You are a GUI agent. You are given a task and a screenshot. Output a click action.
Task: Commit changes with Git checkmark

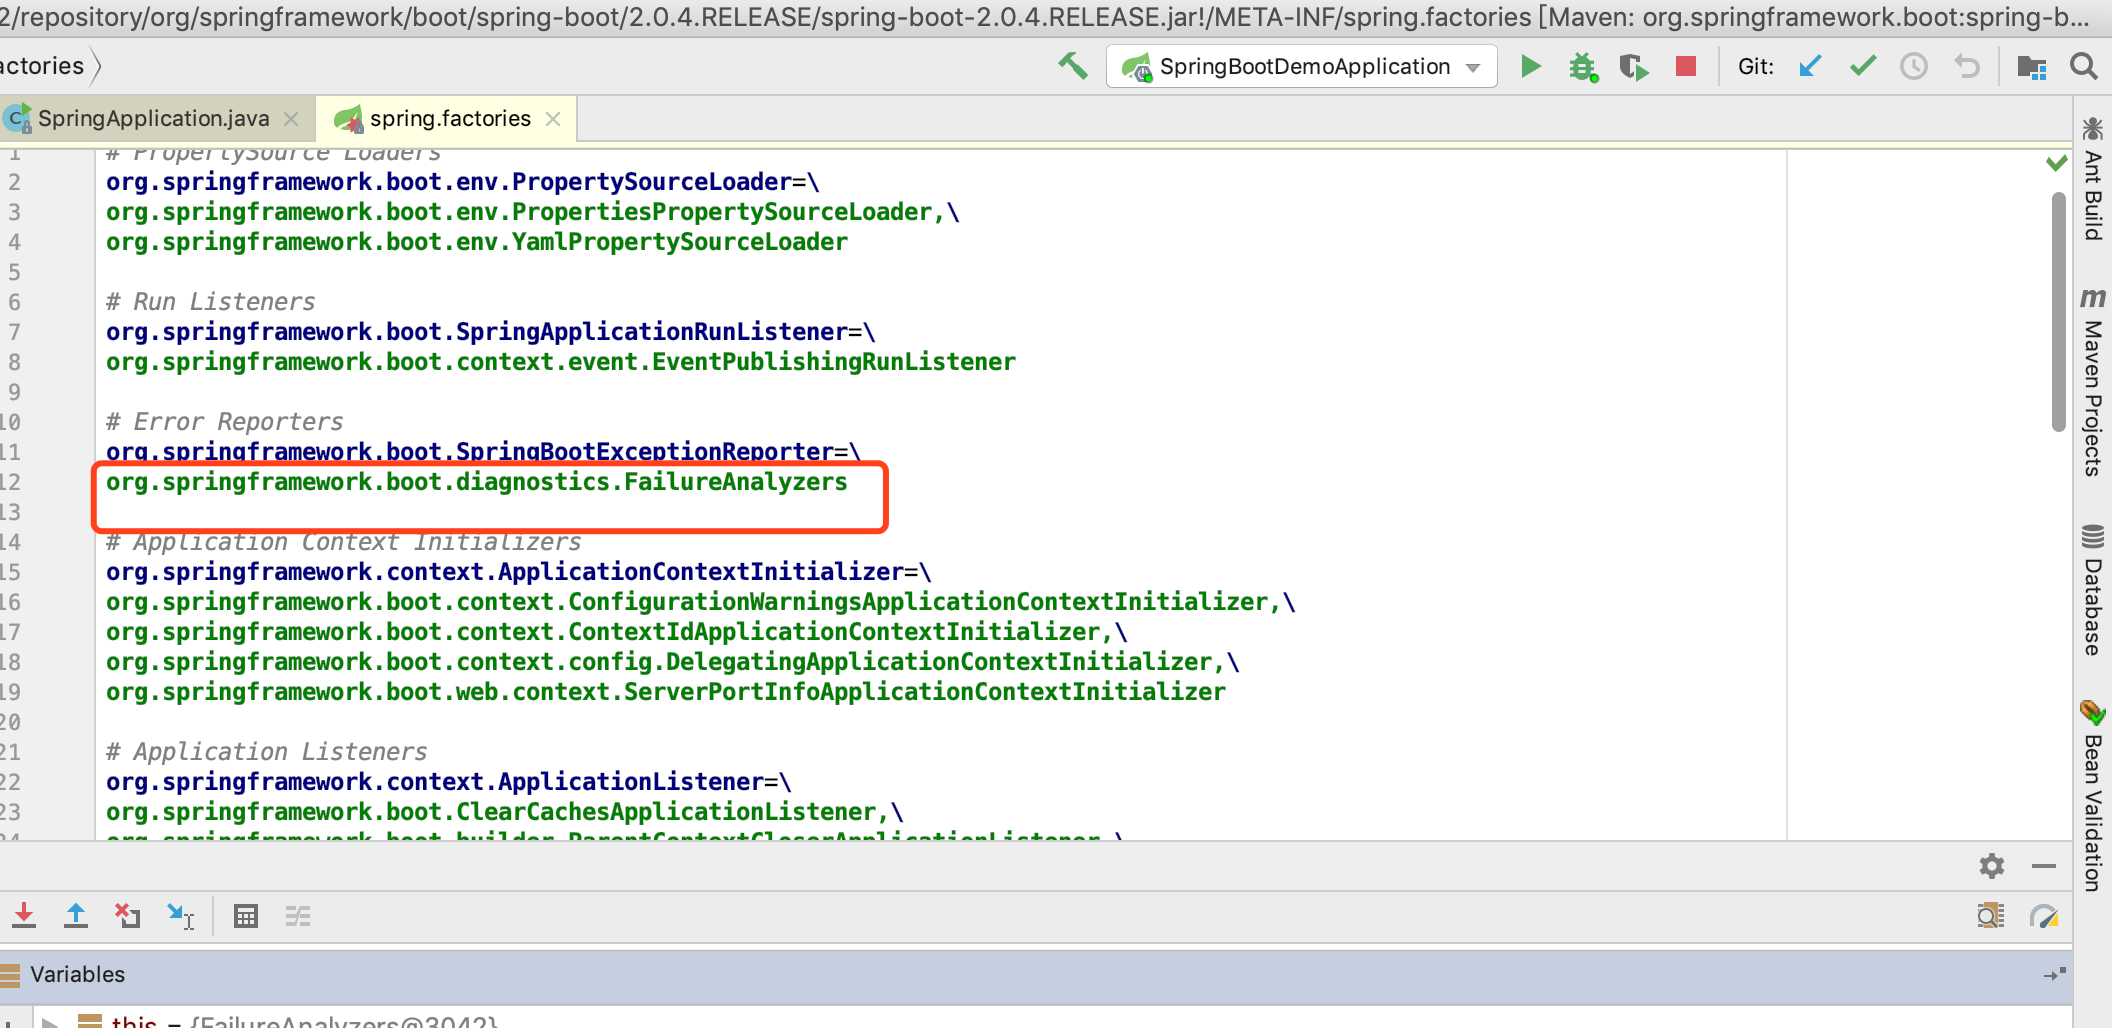pos(1862,67)
